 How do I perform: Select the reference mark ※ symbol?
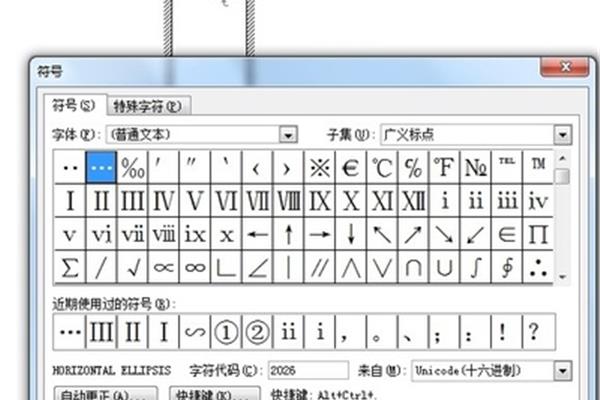point(320,167)
